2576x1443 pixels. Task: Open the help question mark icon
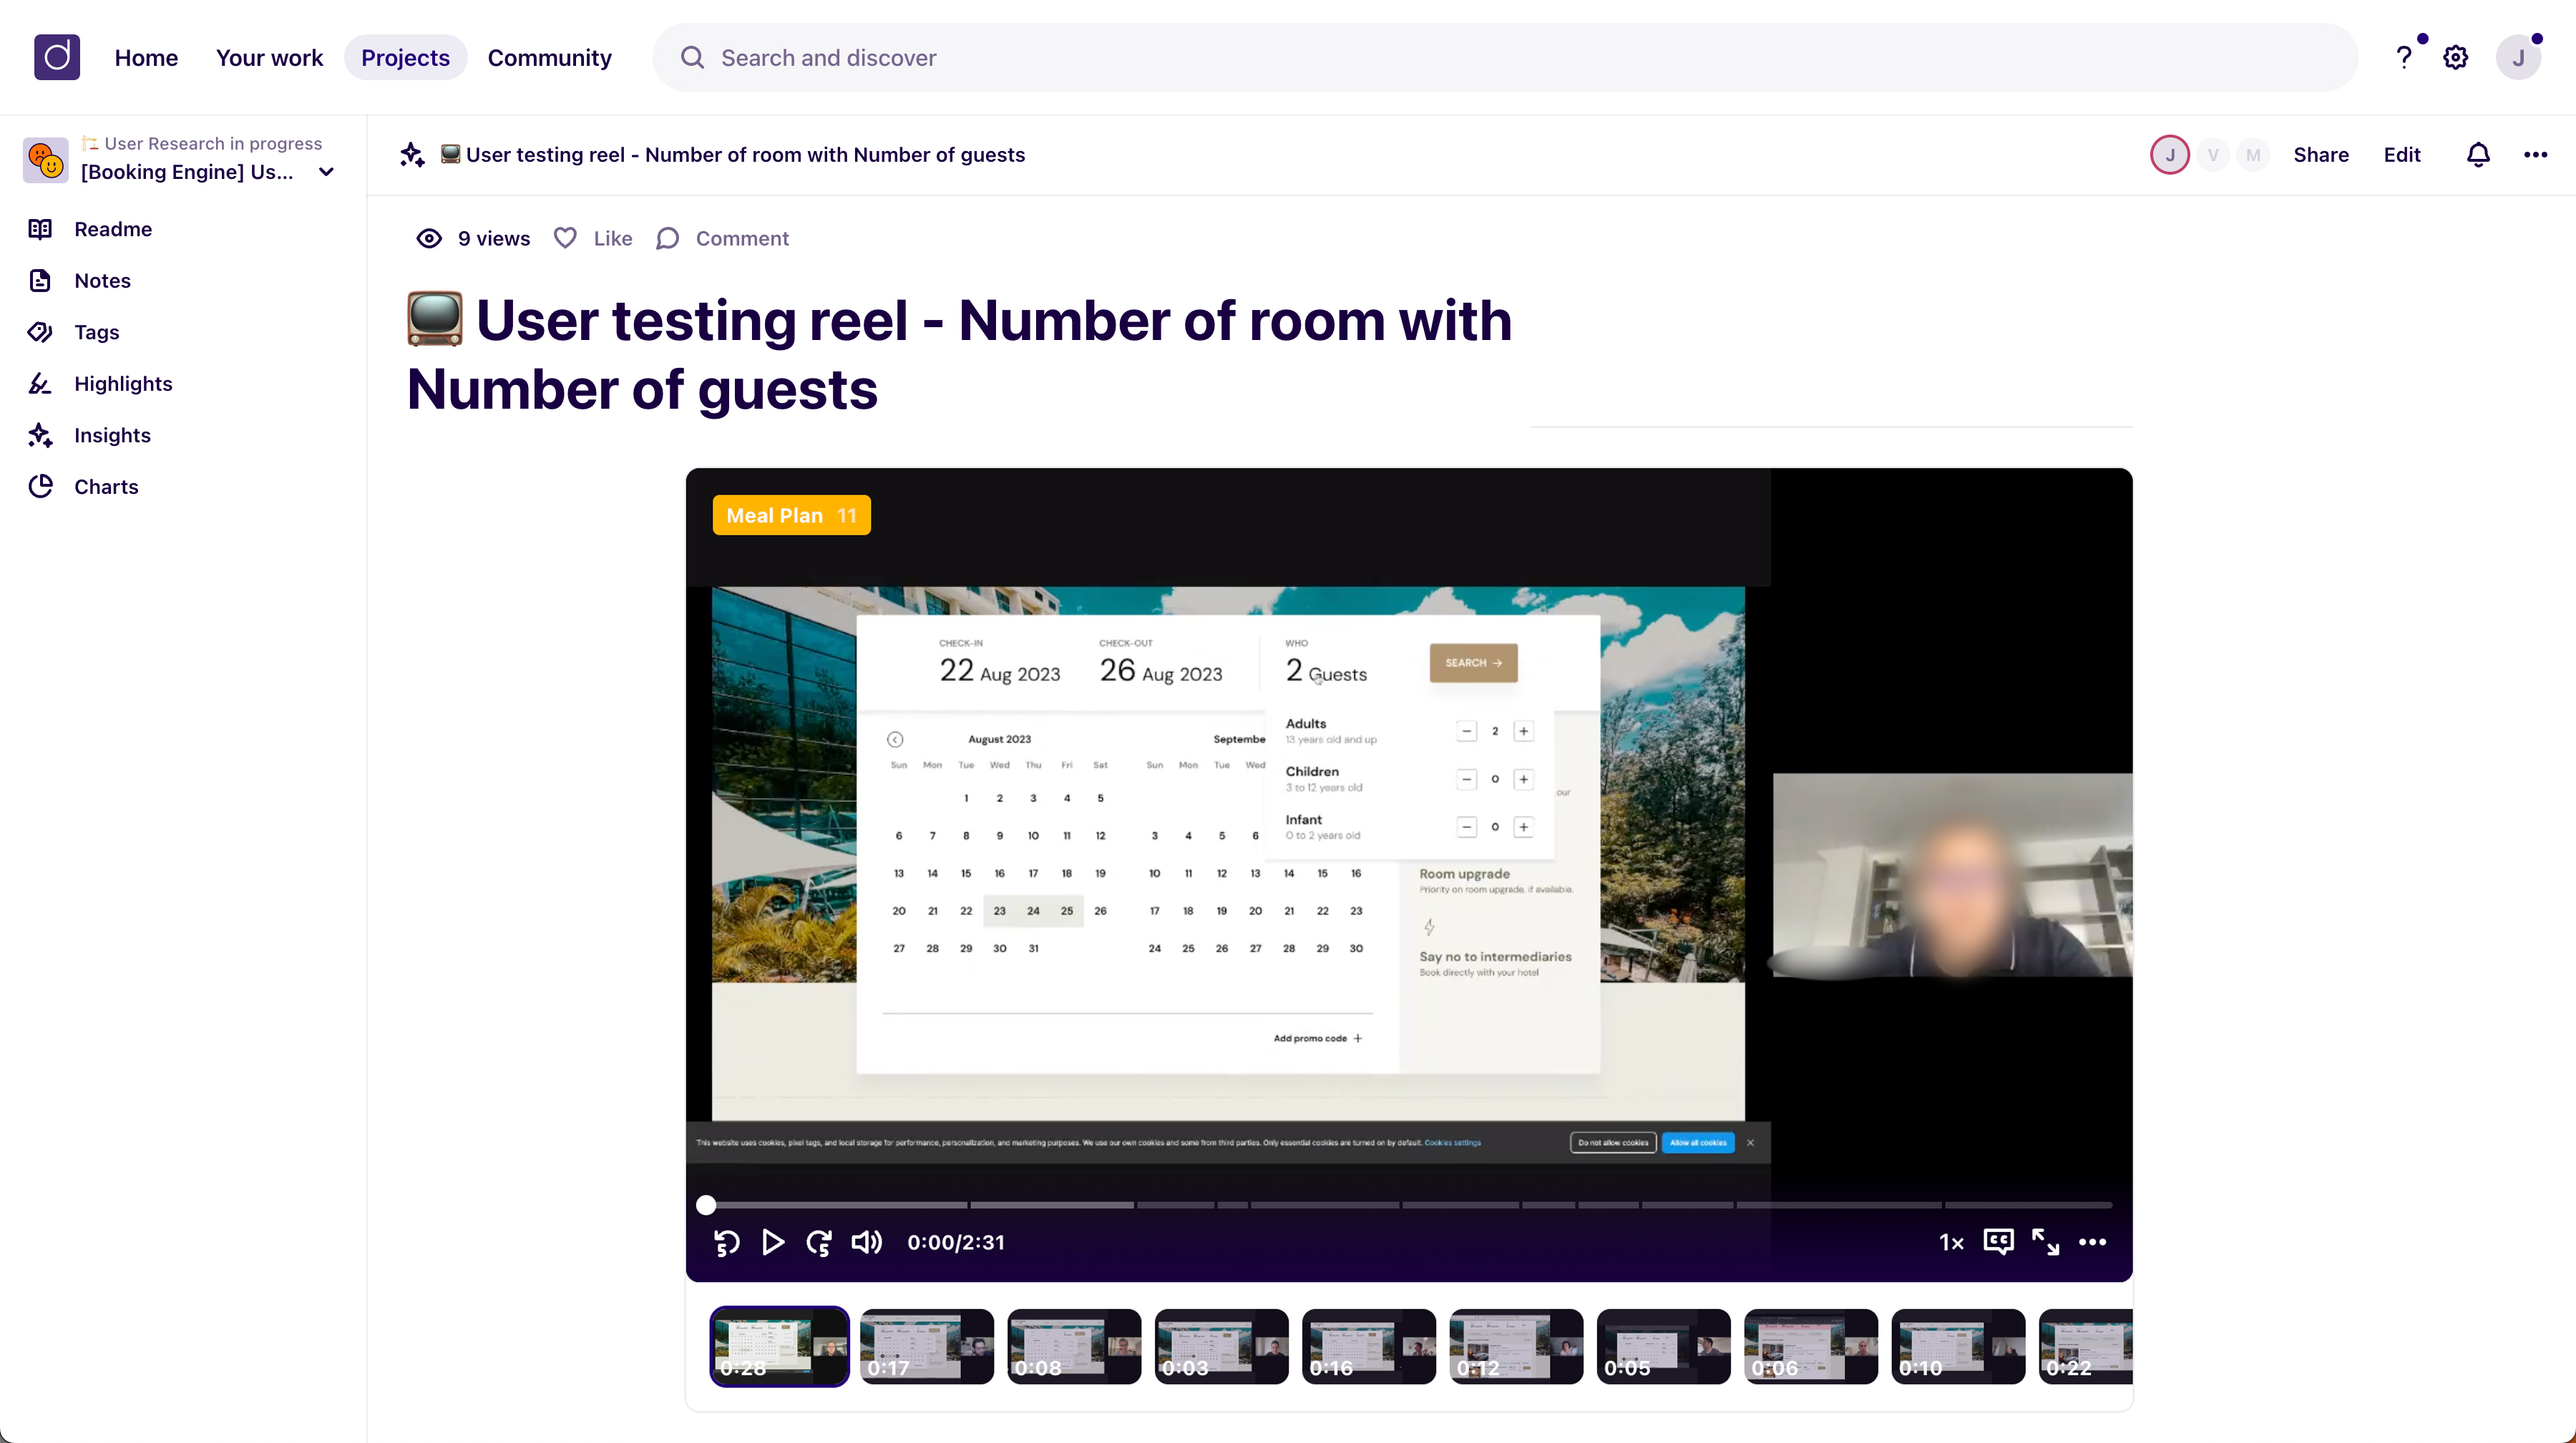(2404, 57)
